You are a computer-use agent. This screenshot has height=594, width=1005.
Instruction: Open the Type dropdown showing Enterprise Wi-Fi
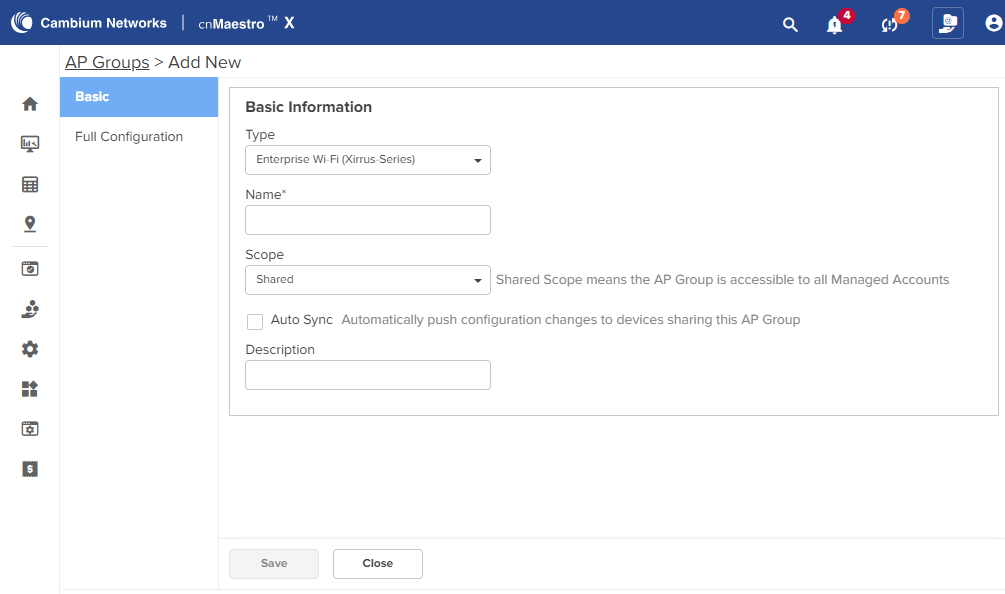tap(368, 160)
